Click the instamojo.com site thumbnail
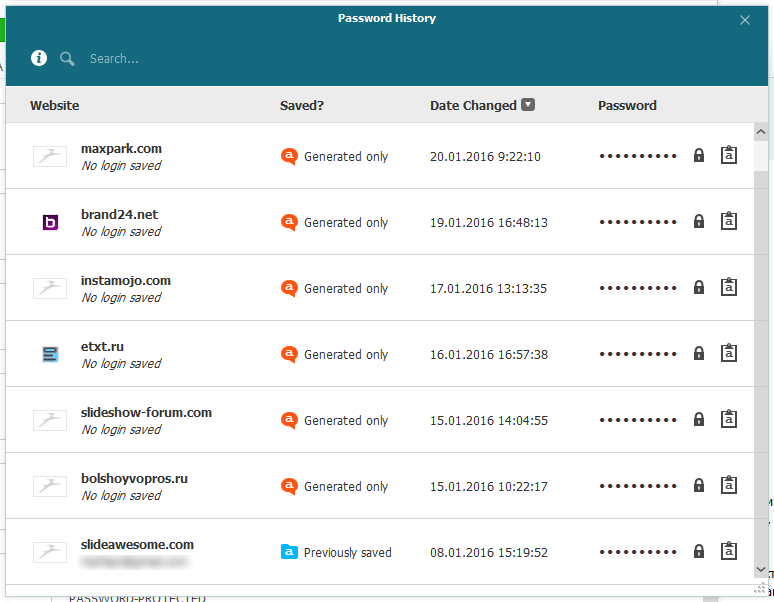 50,288
